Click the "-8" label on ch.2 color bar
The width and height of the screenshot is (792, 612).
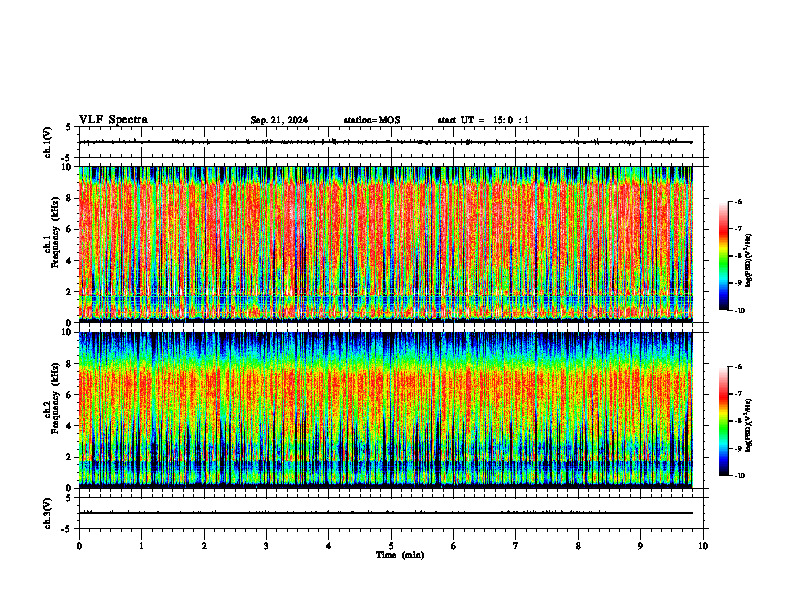(738, 421)
